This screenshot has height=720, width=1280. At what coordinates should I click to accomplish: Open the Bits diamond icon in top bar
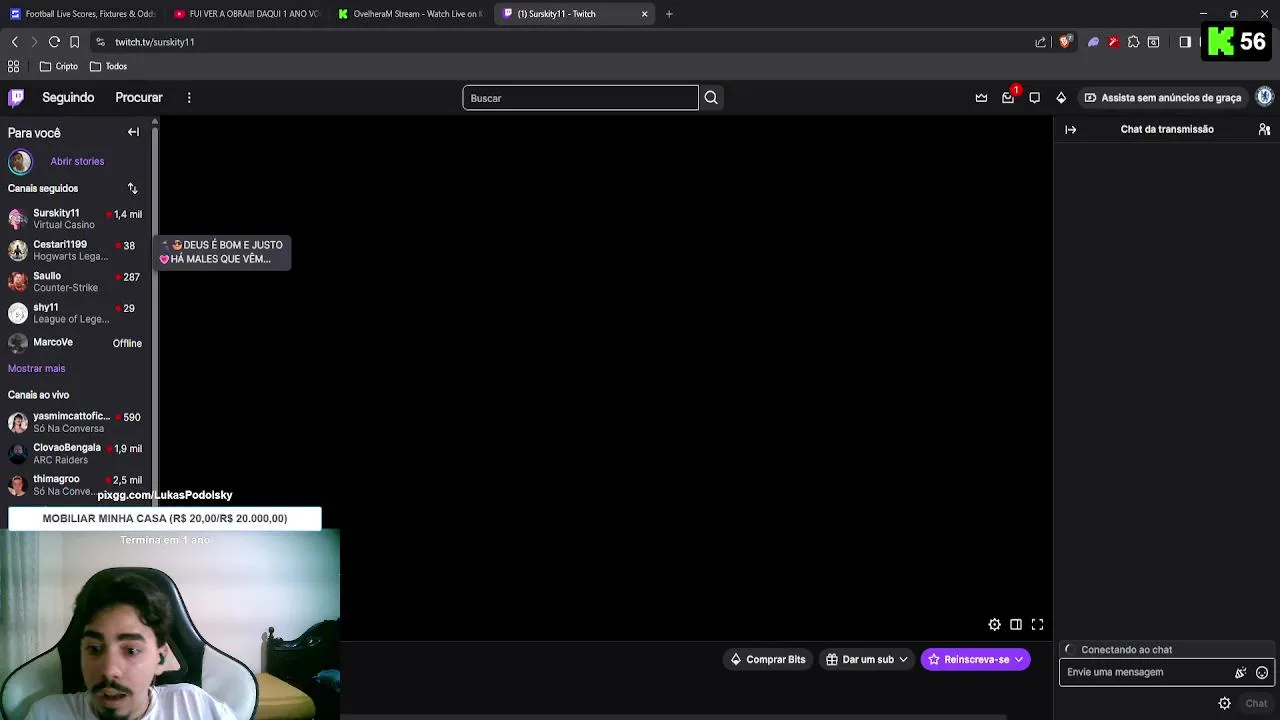click(x=1061, y=97)
